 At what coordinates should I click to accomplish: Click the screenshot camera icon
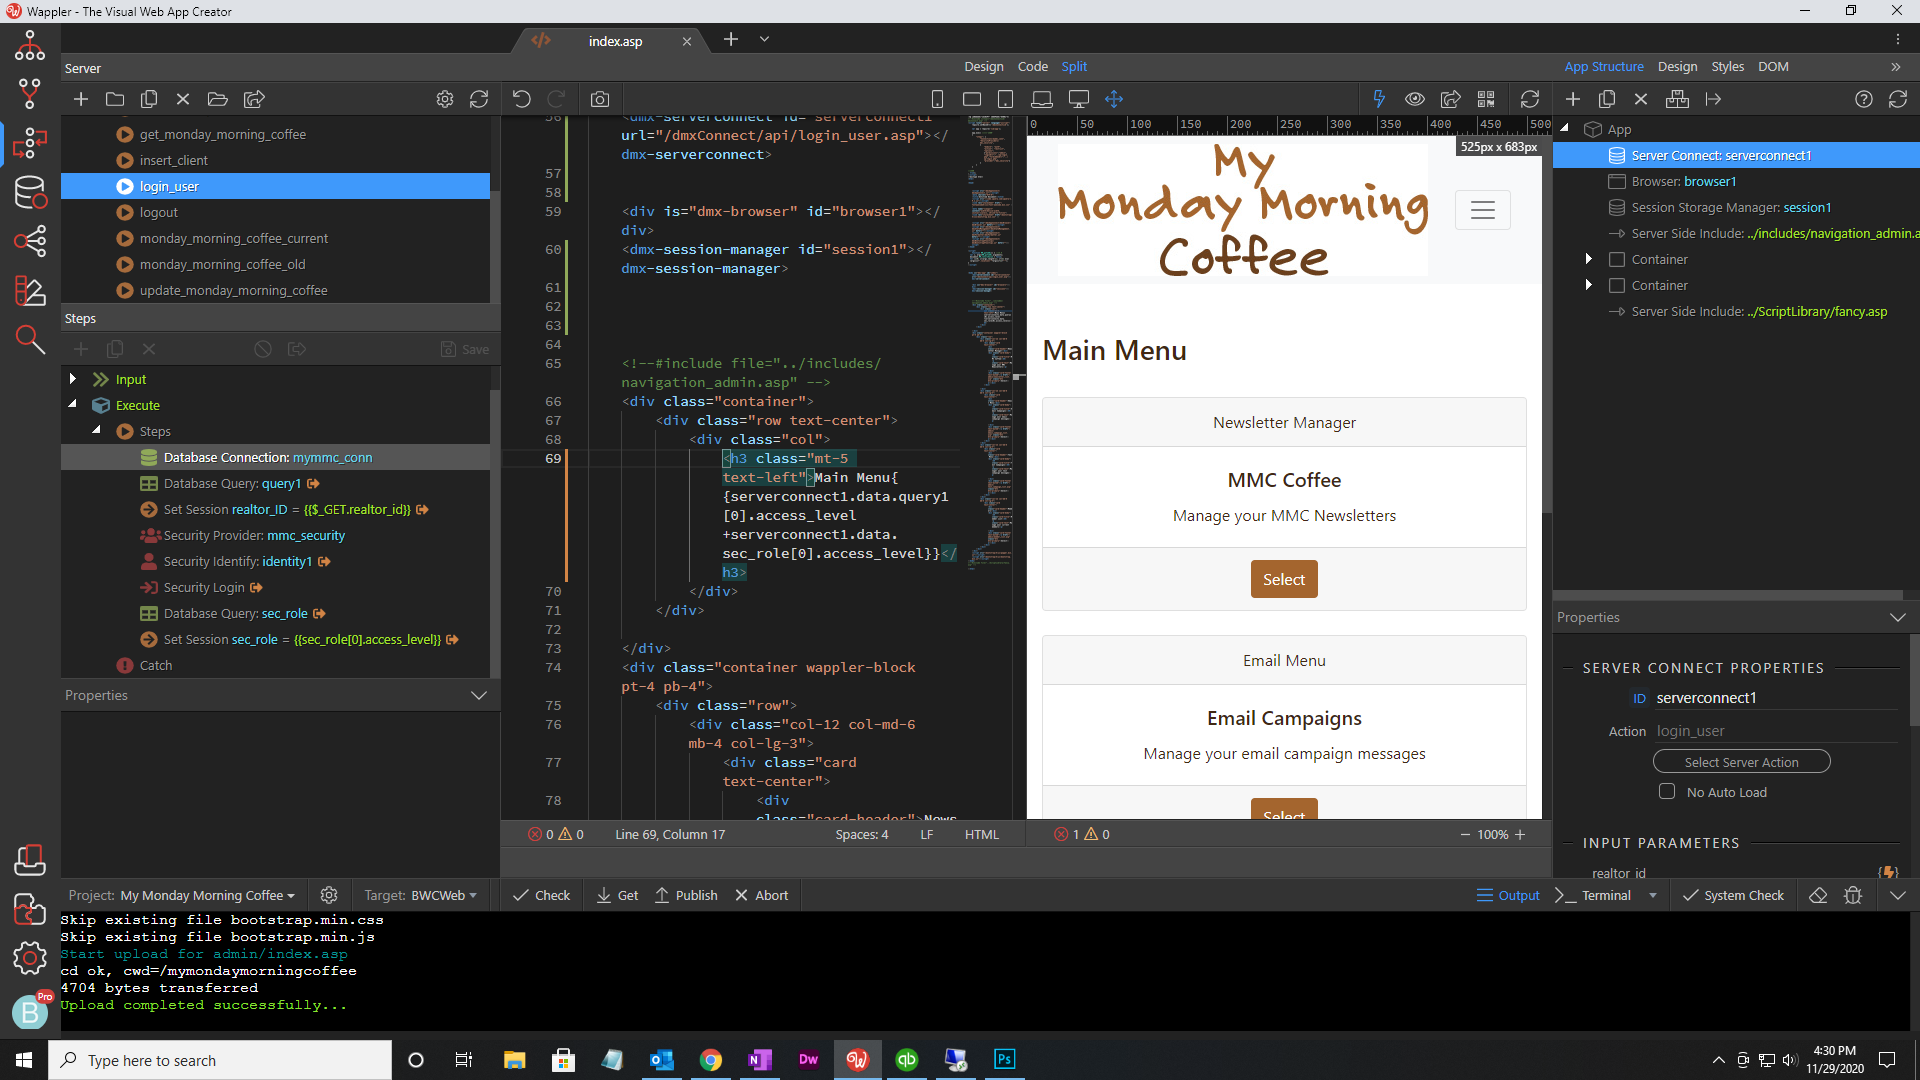pyautogui.click(x=599, y=99)
